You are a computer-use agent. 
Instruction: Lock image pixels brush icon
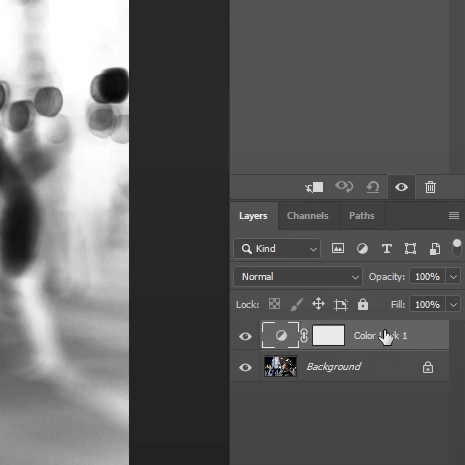296,304
